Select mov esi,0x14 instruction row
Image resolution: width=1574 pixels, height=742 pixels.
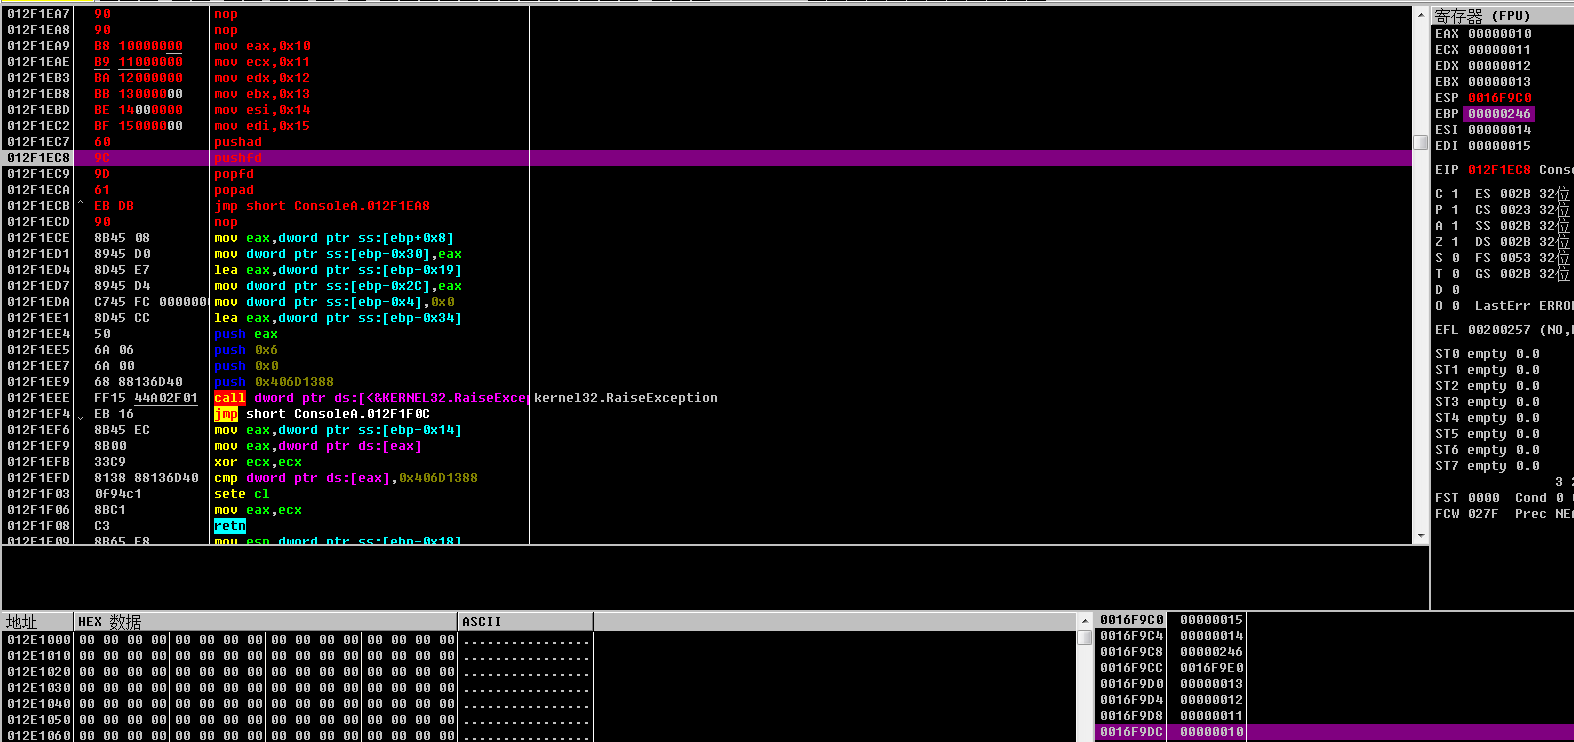pos(262,110)
